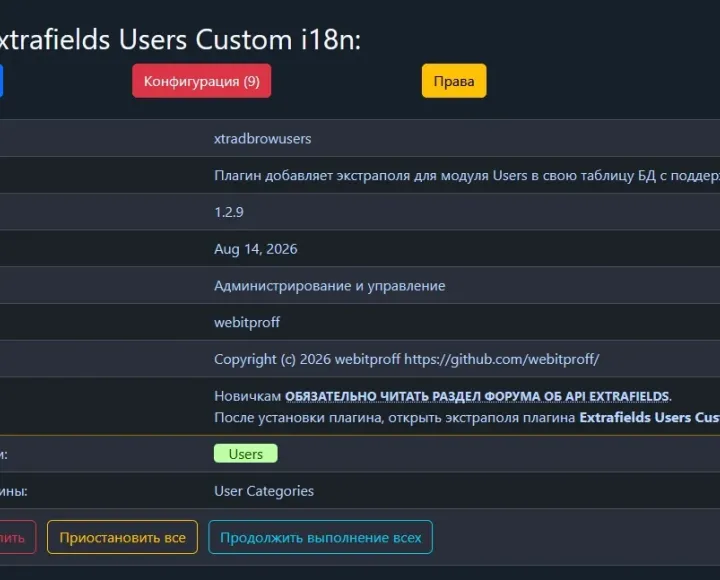The width and height of the screenshot is (720, 580).
Task: Click the Приостановить все button
Action: (x=123, y=537)
